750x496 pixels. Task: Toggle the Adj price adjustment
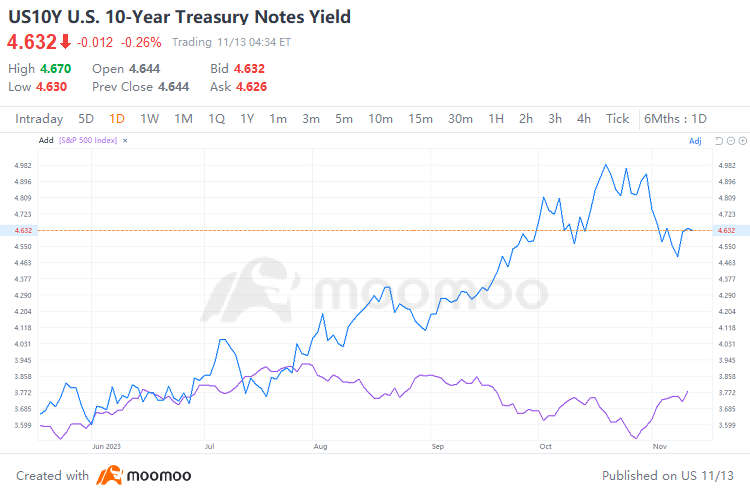pos(696,141)
